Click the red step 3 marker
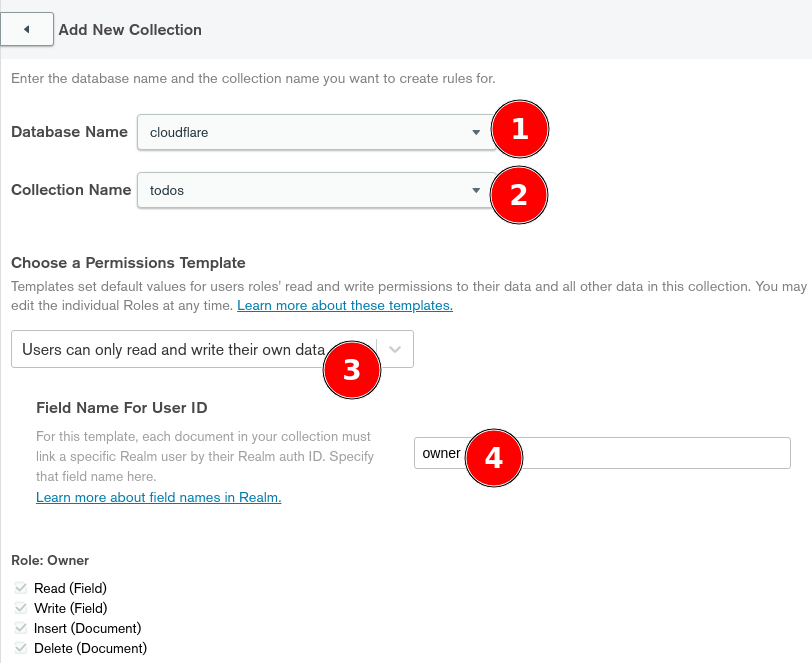The height and width of the screenshot is (663, 812). click(x=352, y=370)
